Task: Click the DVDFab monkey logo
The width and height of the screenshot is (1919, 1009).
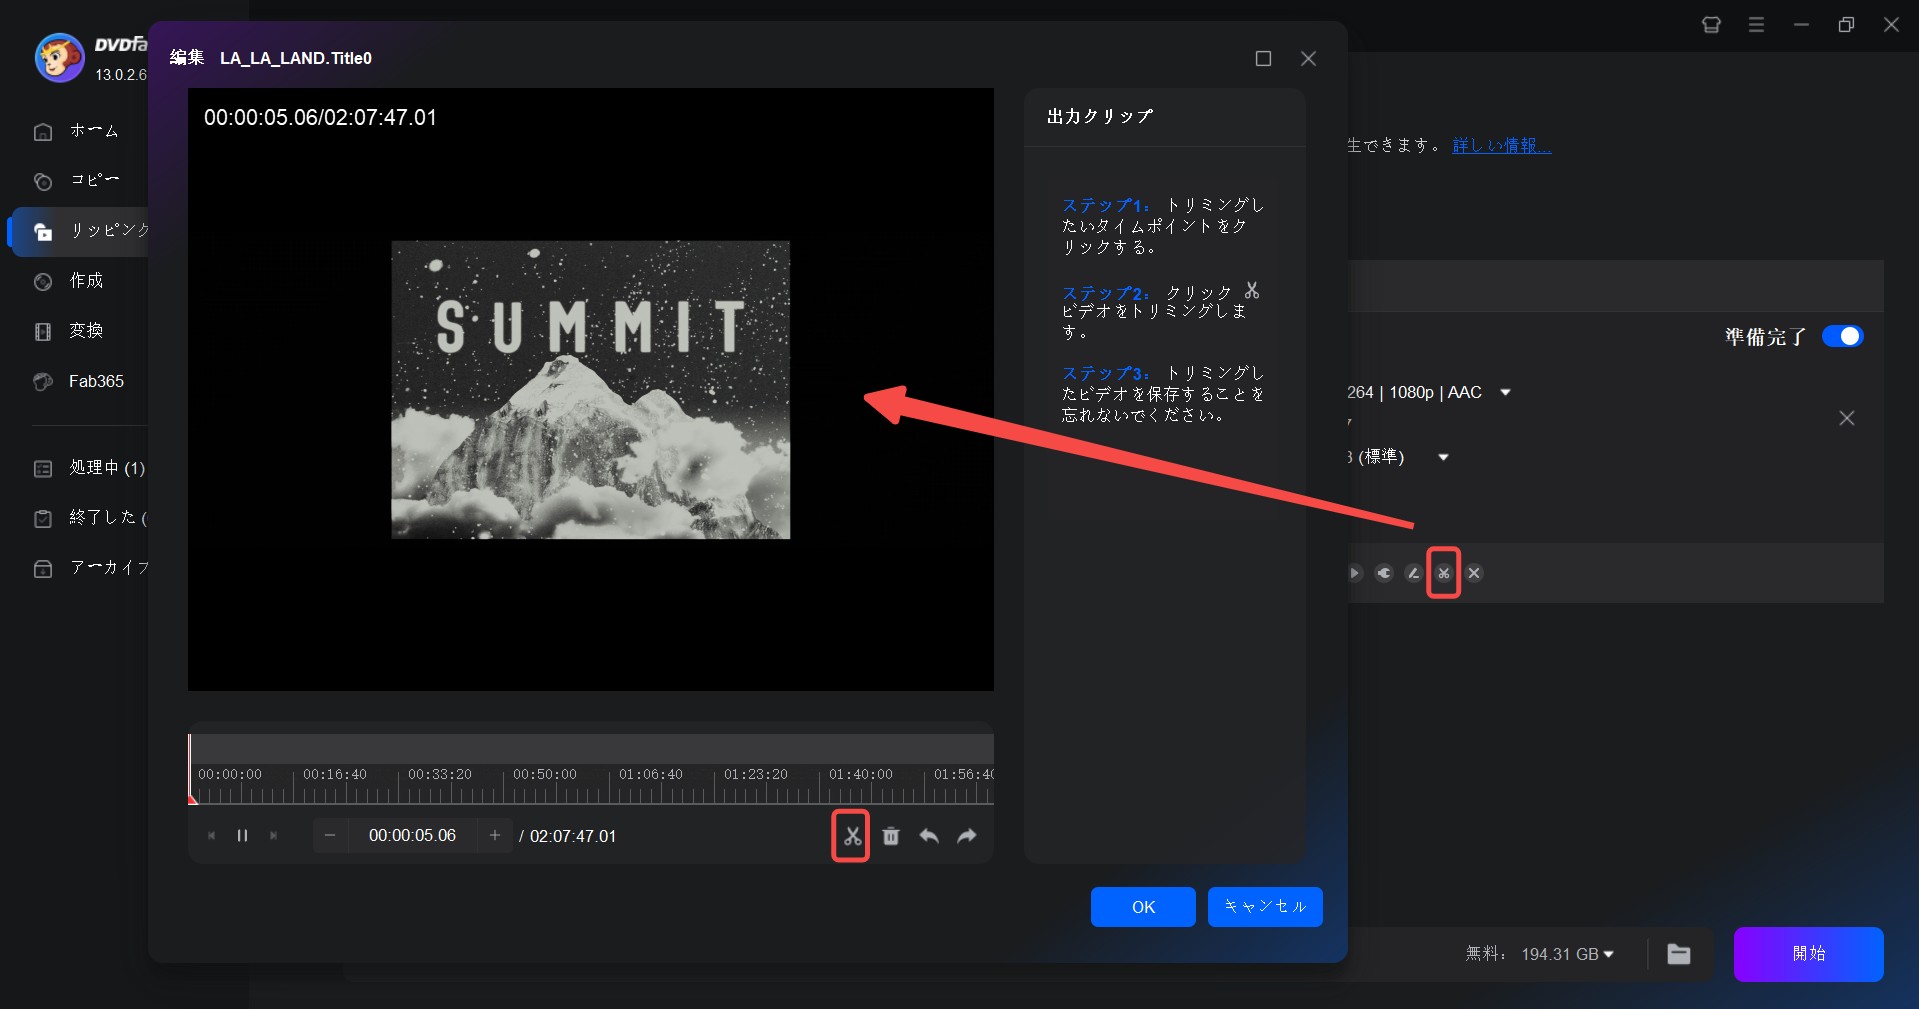Action: (59, 57)
